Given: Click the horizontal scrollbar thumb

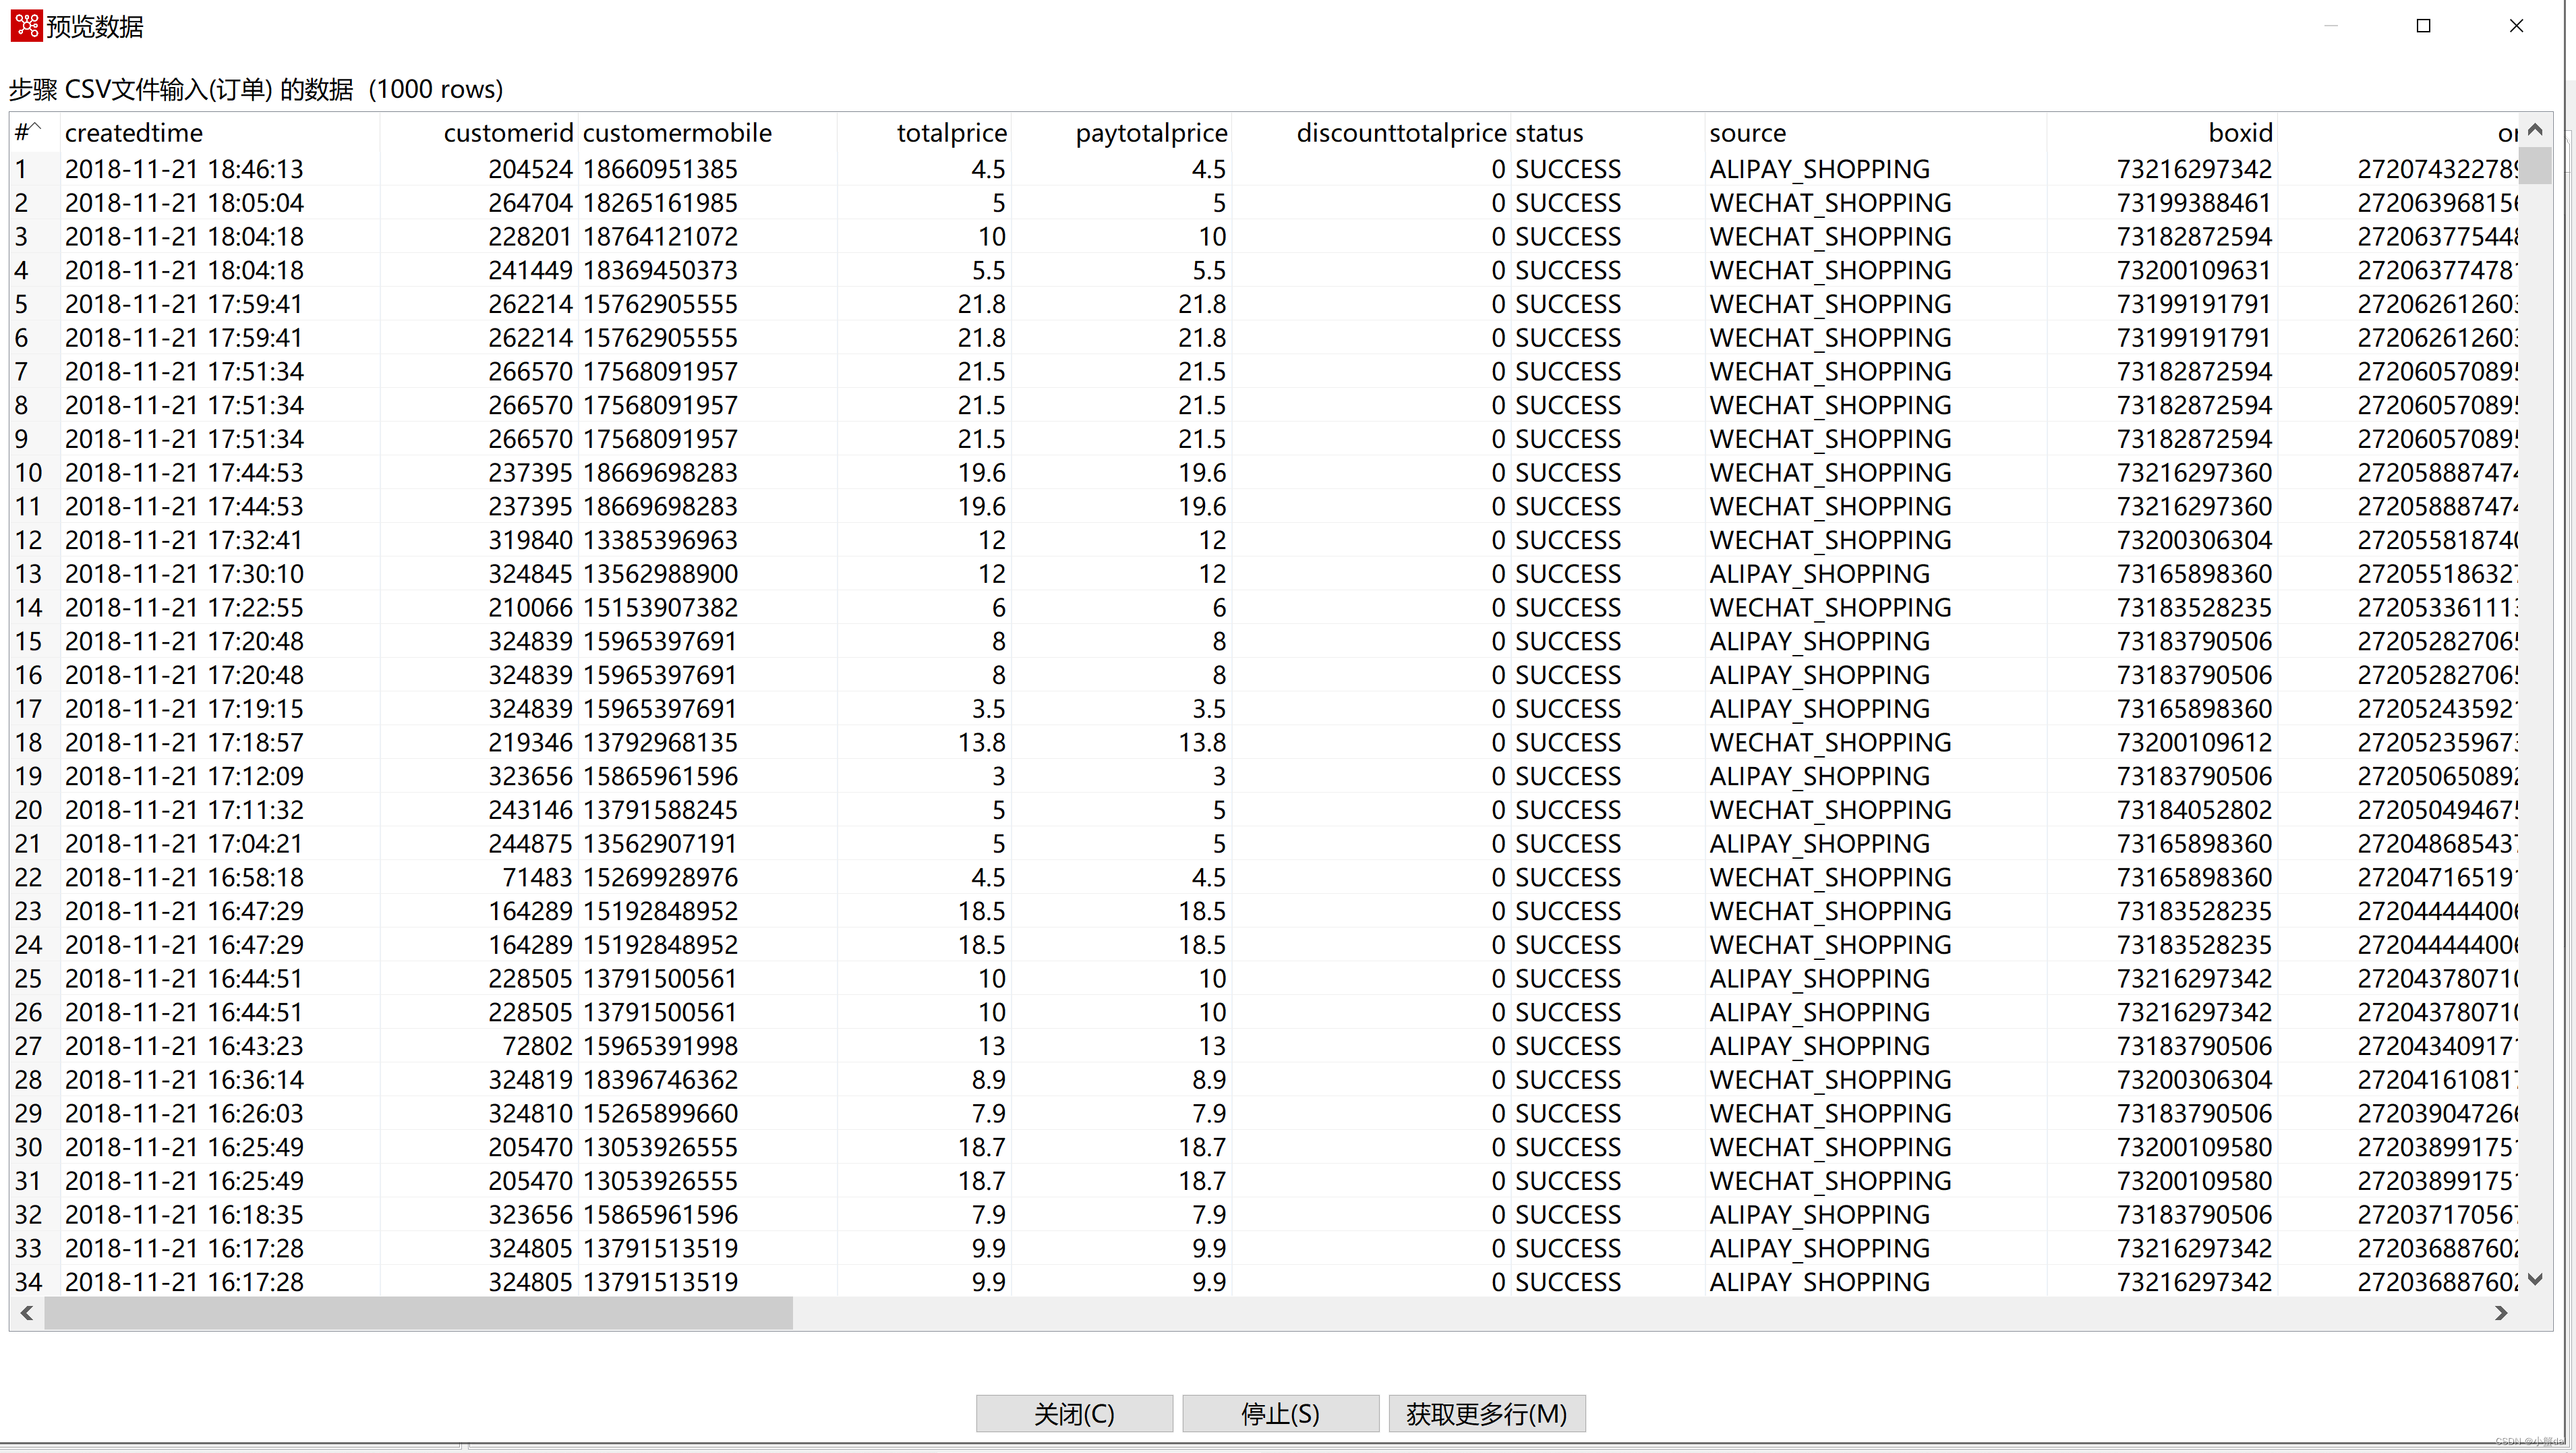Looking at the screenshot, I should pos(418,1313).
